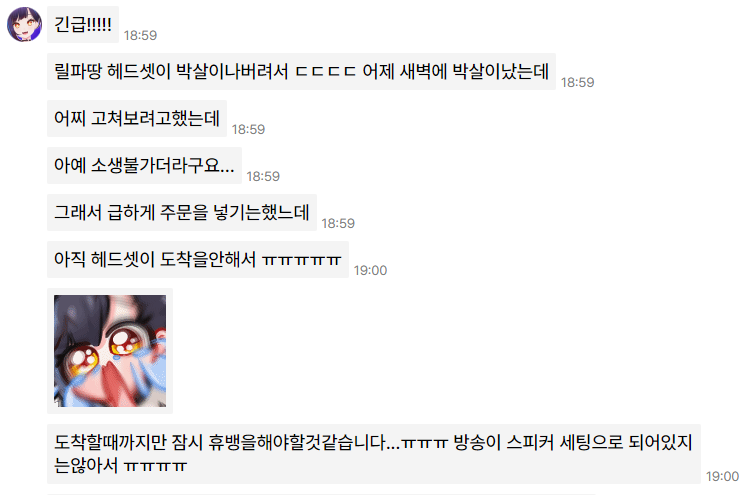The image size is (747, 495).
Task: Click the message 그래서 급하게 주문을 넣기는했느데
Action: [x=182, y=212]
